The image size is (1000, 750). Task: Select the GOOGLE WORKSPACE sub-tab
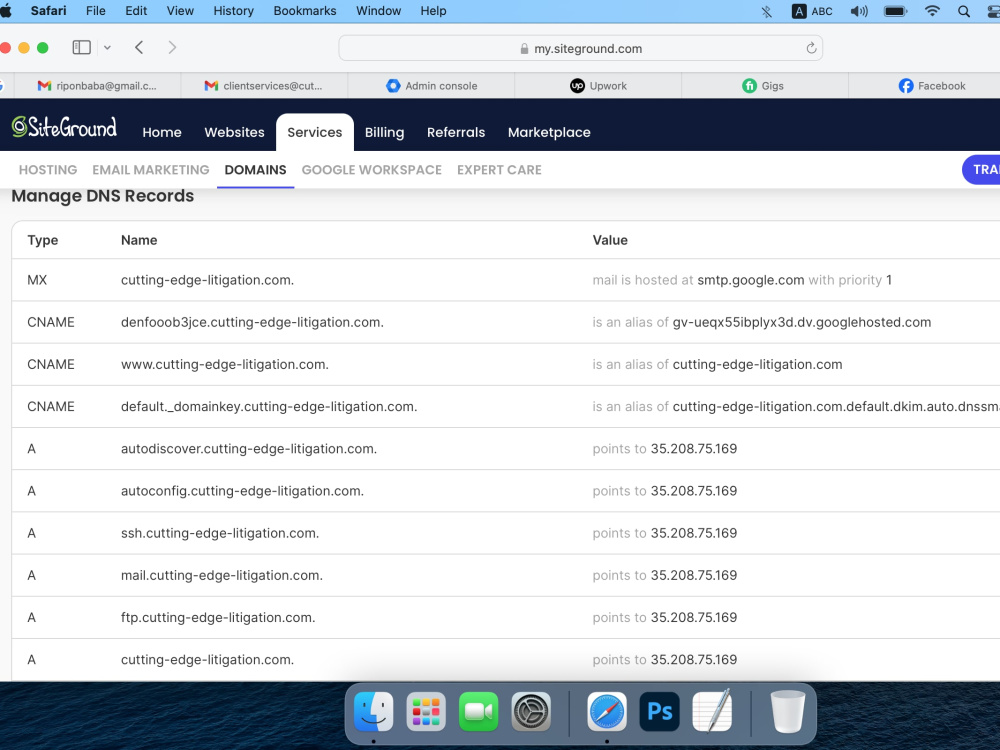pos(372,170)
